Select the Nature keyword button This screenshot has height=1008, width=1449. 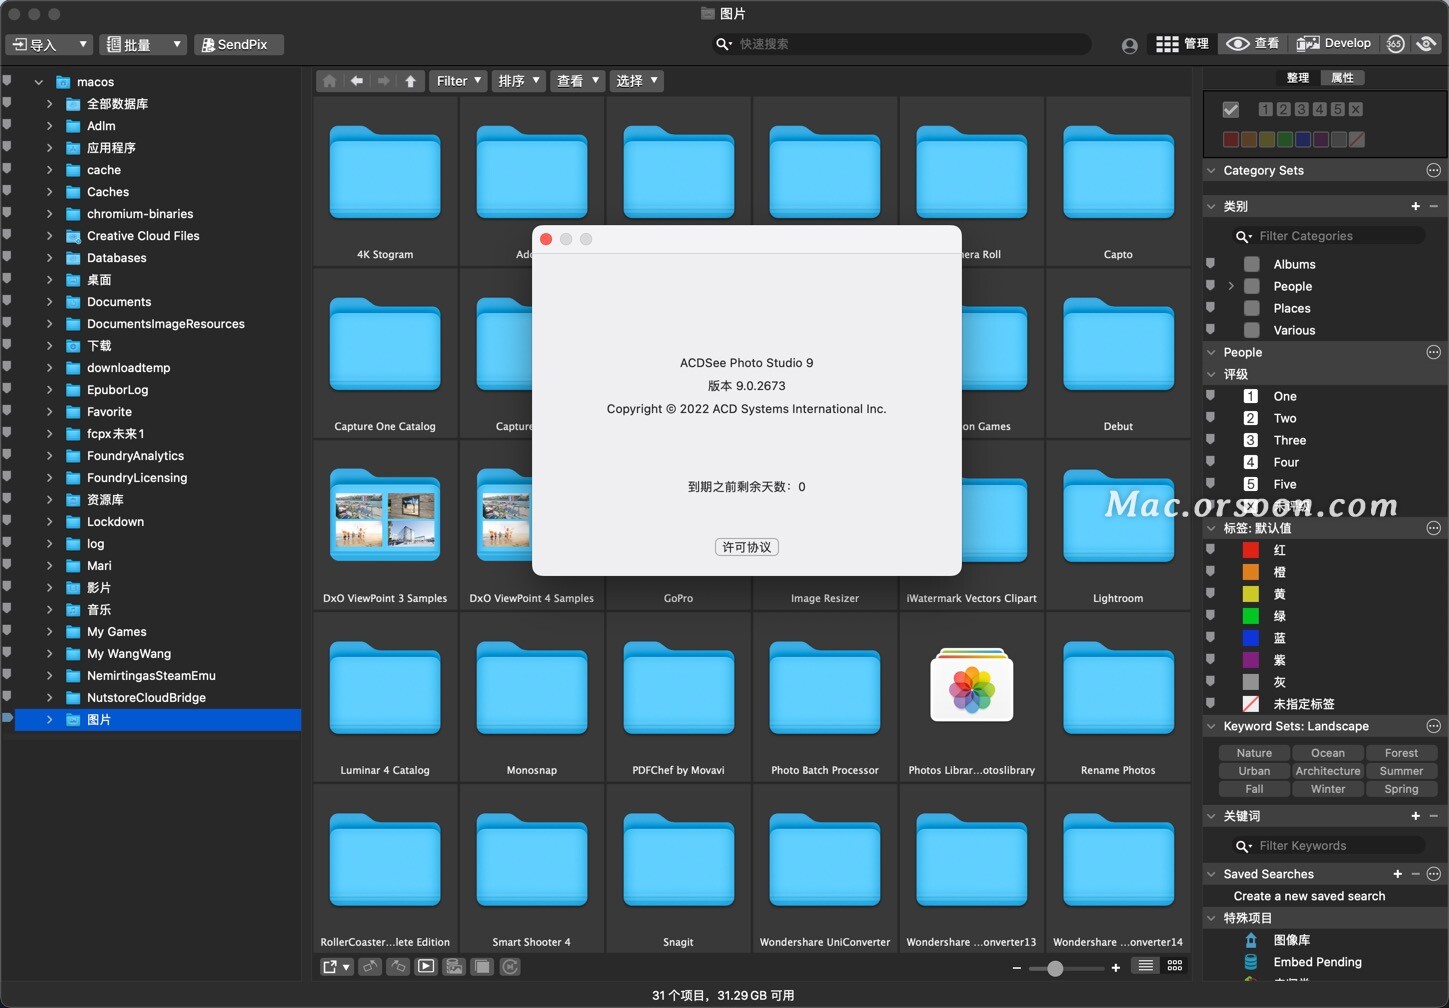click(1254, 753)
